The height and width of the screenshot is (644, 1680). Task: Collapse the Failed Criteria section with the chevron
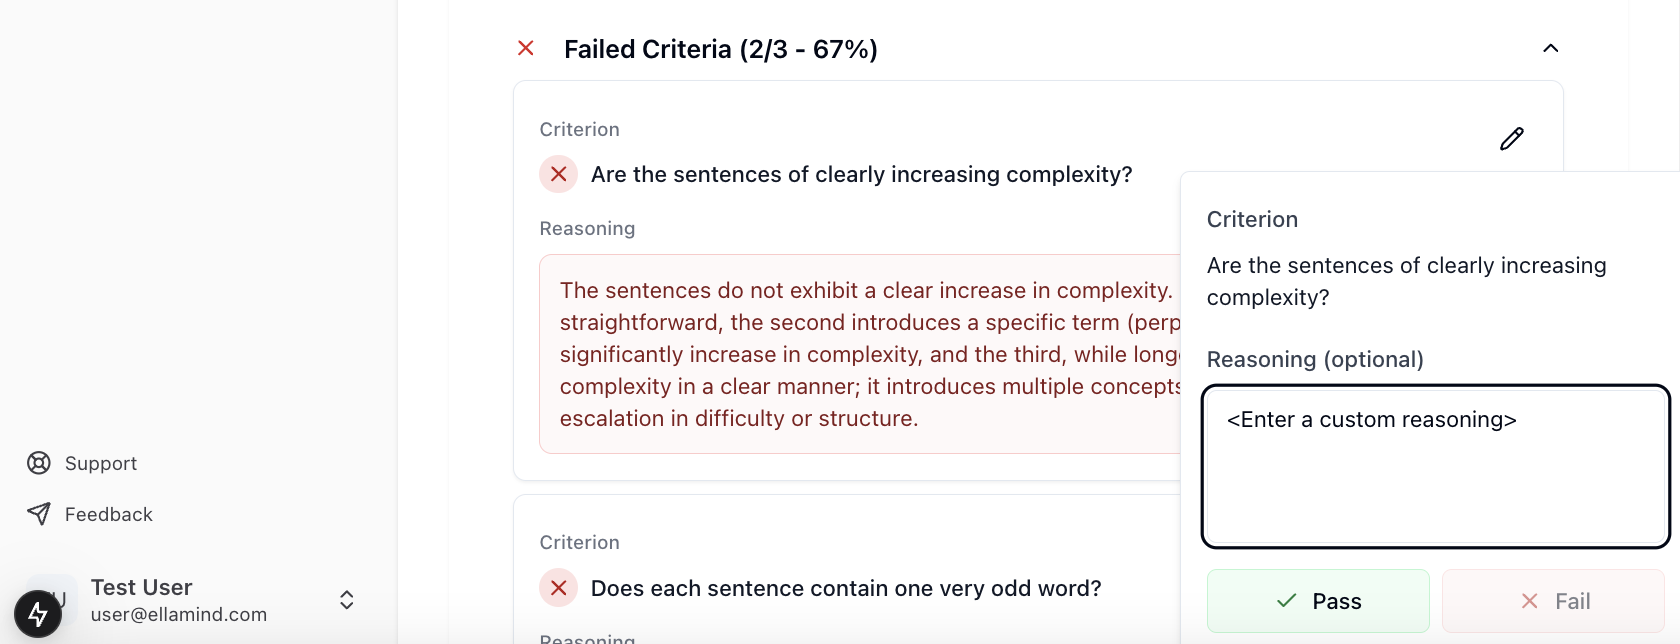point(1551,48)
